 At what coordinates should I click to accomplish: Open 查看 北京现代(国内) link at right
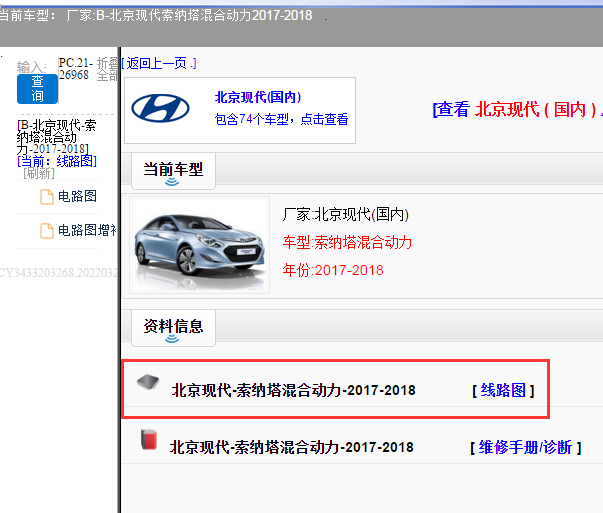(518, 110)
